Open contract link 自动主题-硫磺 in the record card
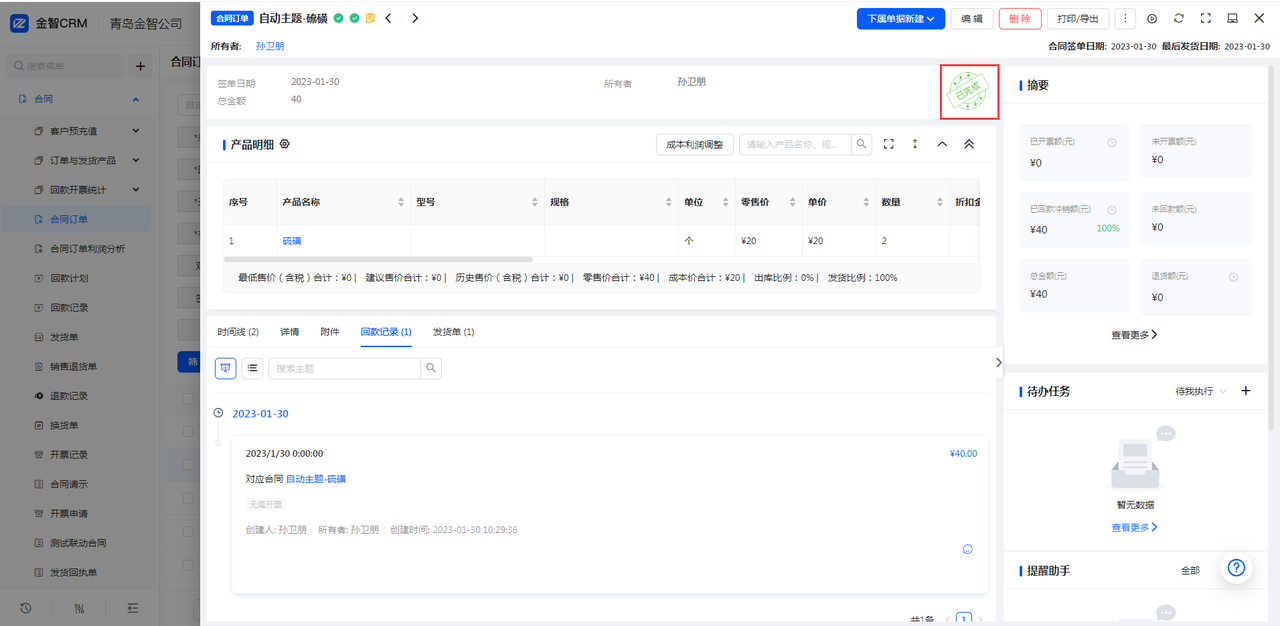This screenshot has height=626, width=1280. 316,479
